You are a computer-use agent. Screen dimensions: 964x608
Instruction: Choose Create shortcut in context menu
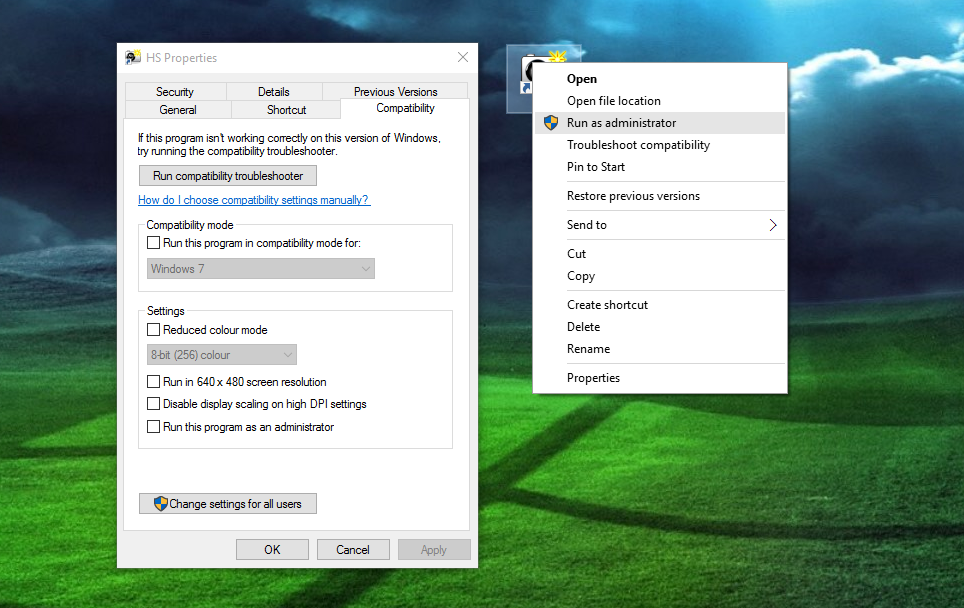[660, 305]
